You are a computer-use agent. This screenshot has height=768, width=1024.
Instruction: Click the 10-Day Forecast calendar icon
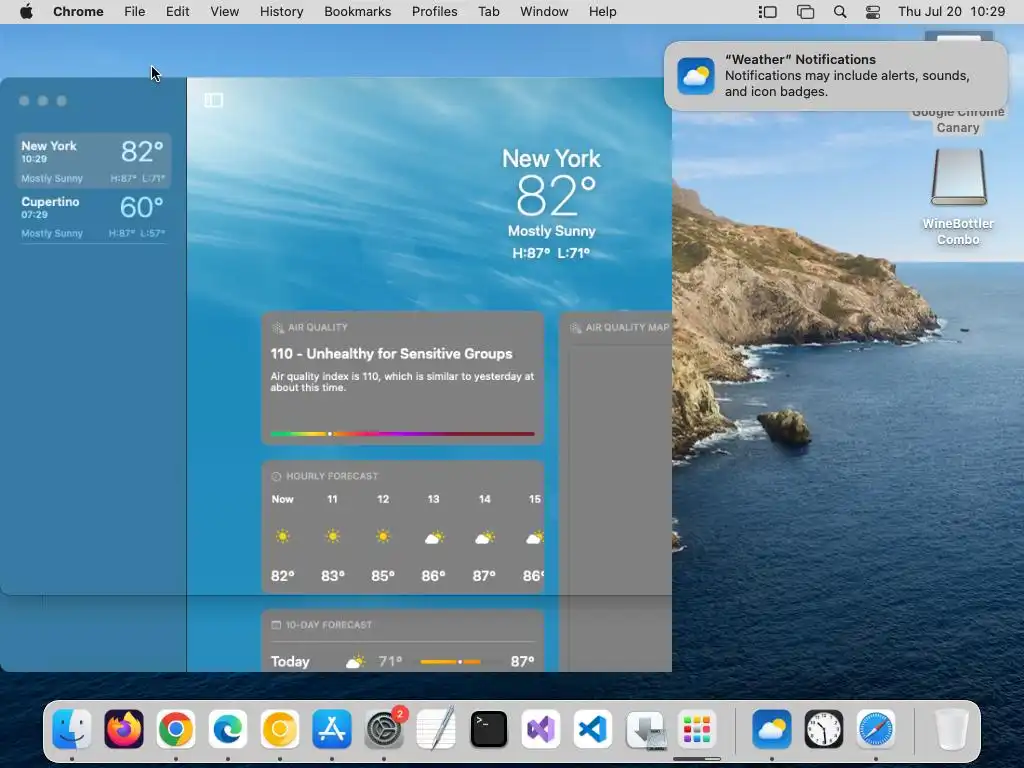pyautogui.click(x=276, y=625)
